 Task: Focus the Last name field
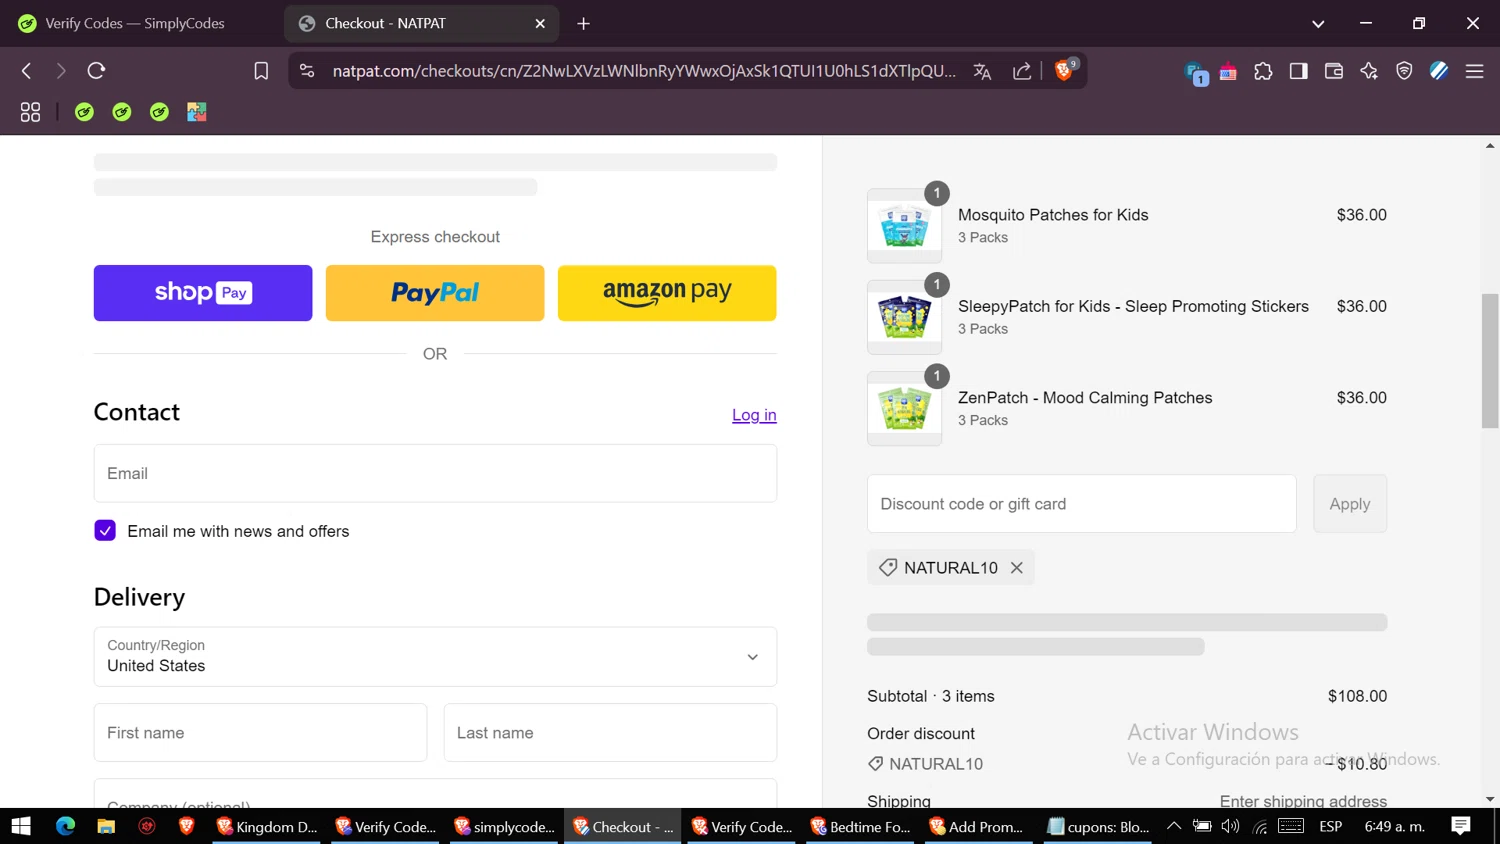610,733
